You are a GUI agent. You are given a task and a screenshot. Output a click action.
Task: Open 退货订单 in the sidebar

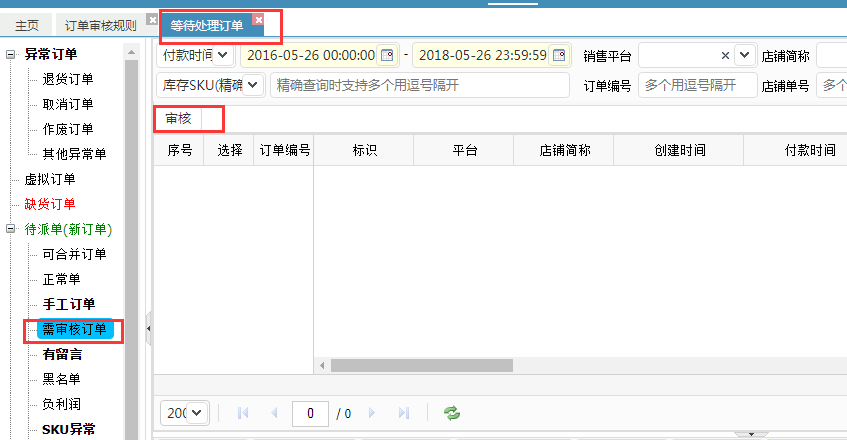coord(68,79)
